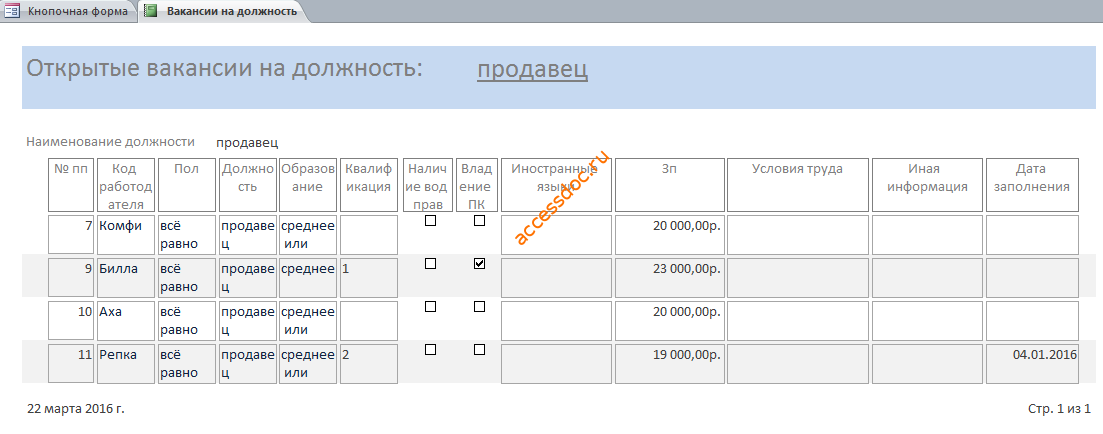Click the Образование column header
This screenshot has width=1103, height=434.
[x=308, y=185]
